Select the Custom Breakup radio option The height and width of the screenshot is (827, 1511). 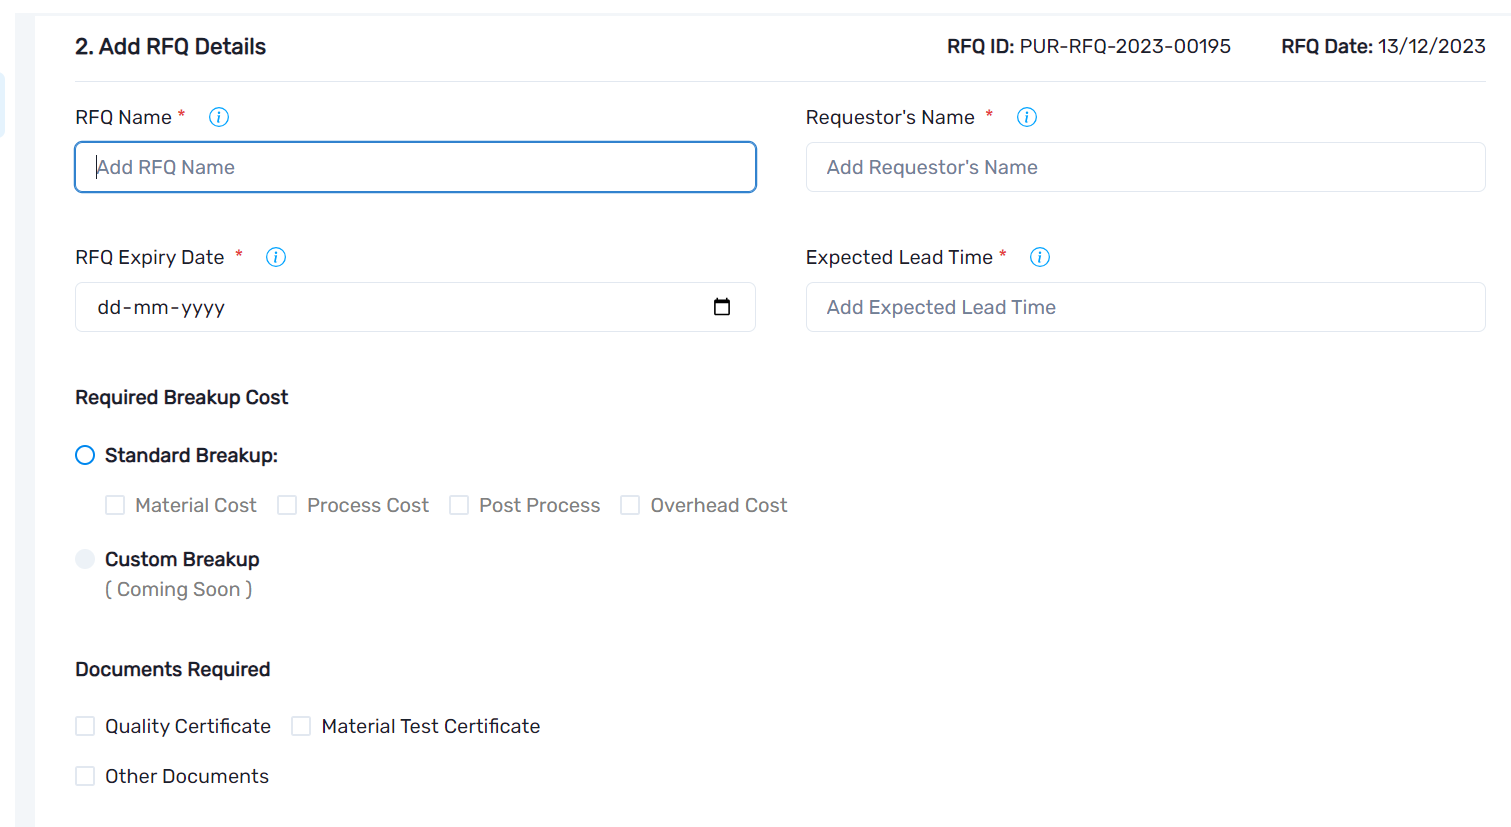pyautogui.click(x=85, y=559)
